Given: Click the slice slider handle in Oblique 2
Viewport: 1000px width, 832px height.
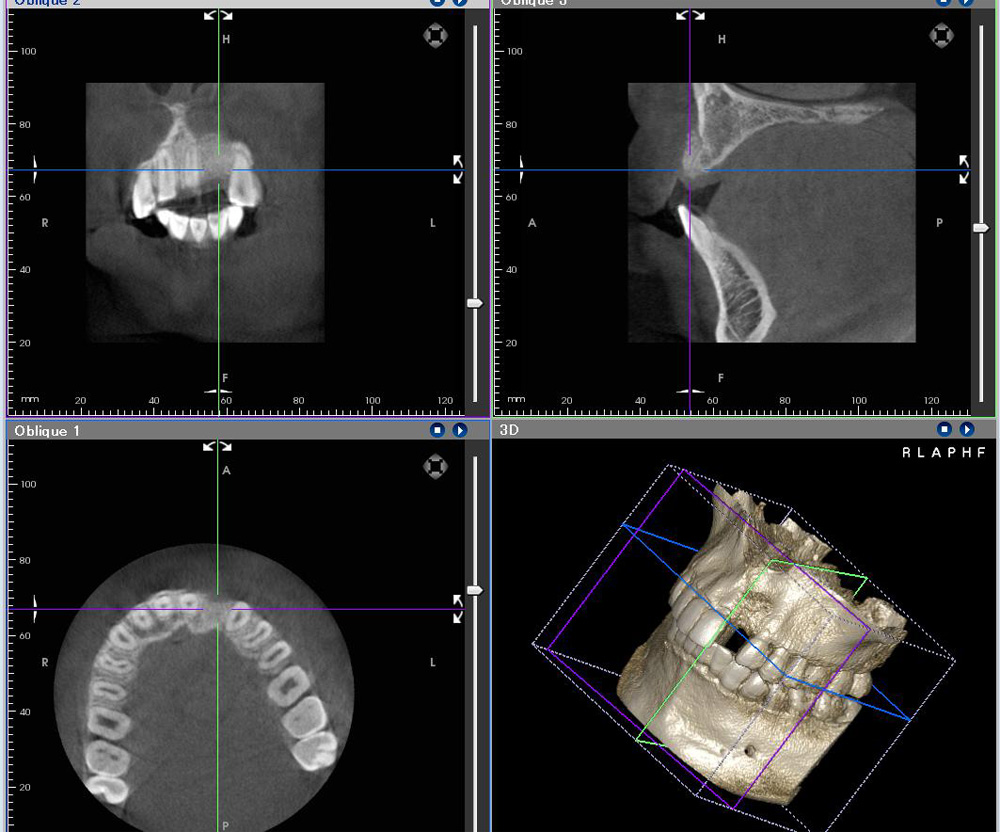Looking at the screenshot, I should tap(475, 303).
